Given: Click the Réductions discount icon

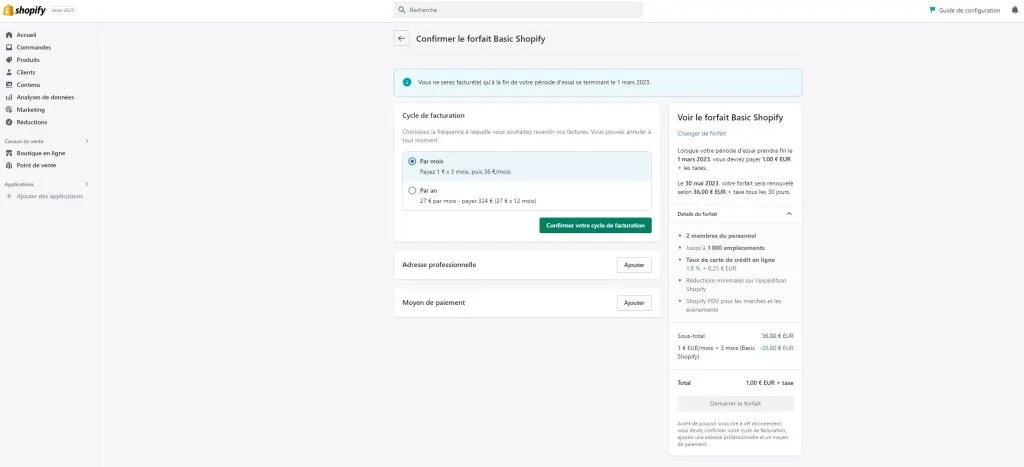Looking at the screenshot, I should 9,122.
